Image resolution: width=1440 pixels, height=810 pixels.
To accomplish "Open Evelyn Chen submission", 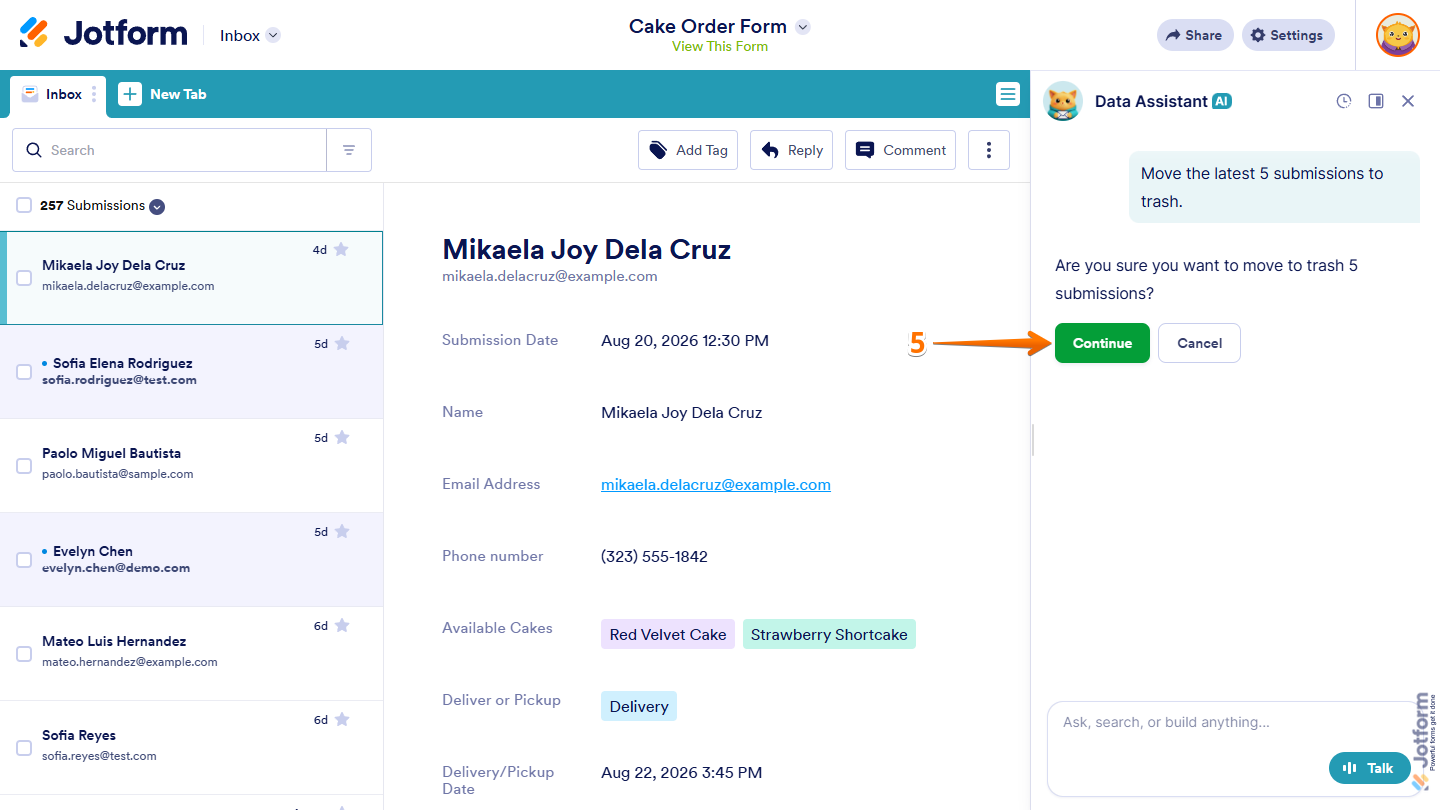I will click(x=191, y=560).
